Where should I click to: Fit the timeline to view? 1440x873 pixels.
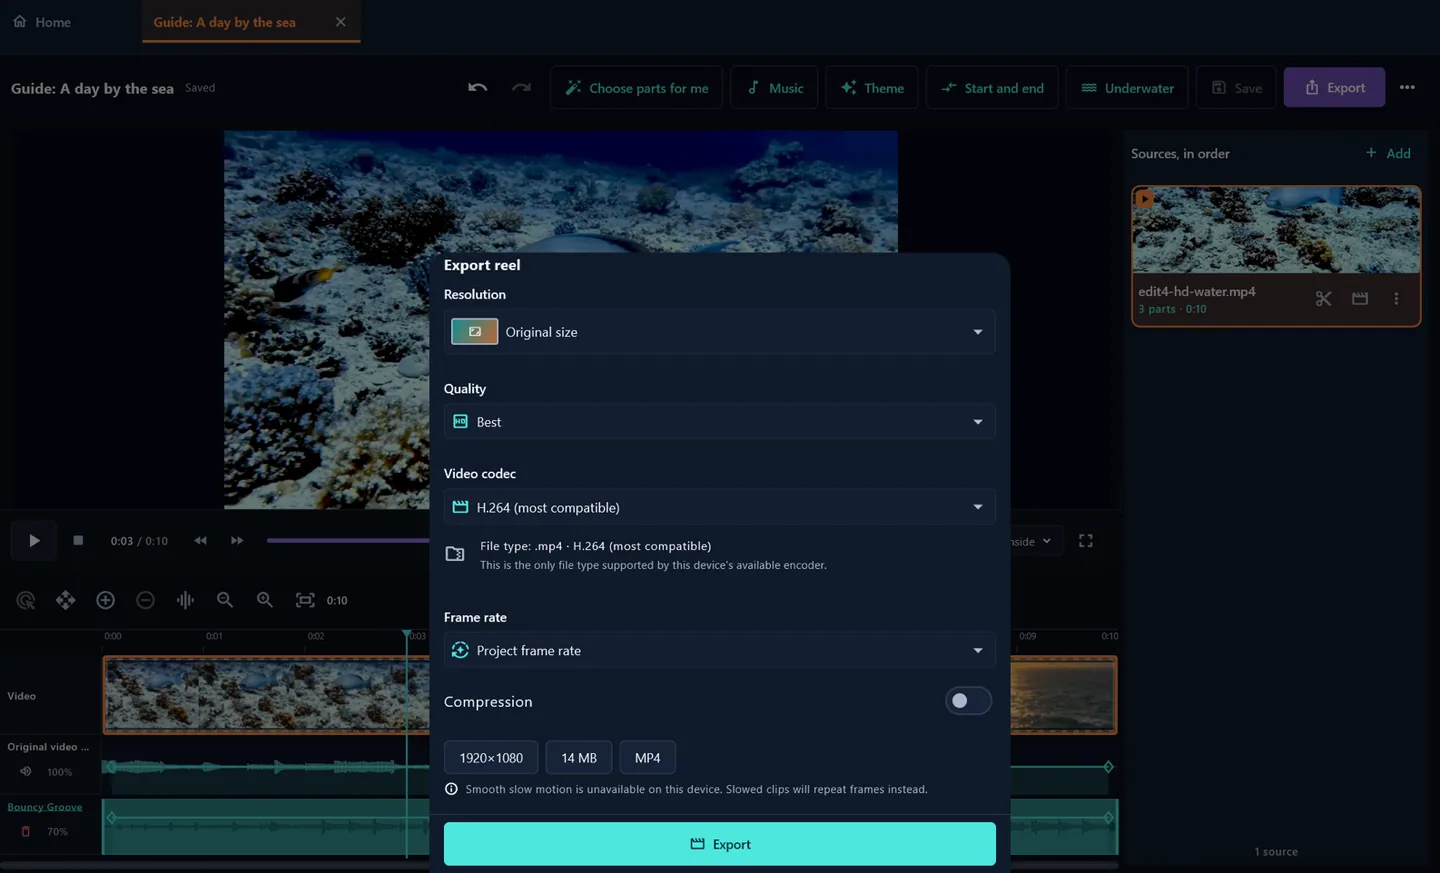pos(305,600)
